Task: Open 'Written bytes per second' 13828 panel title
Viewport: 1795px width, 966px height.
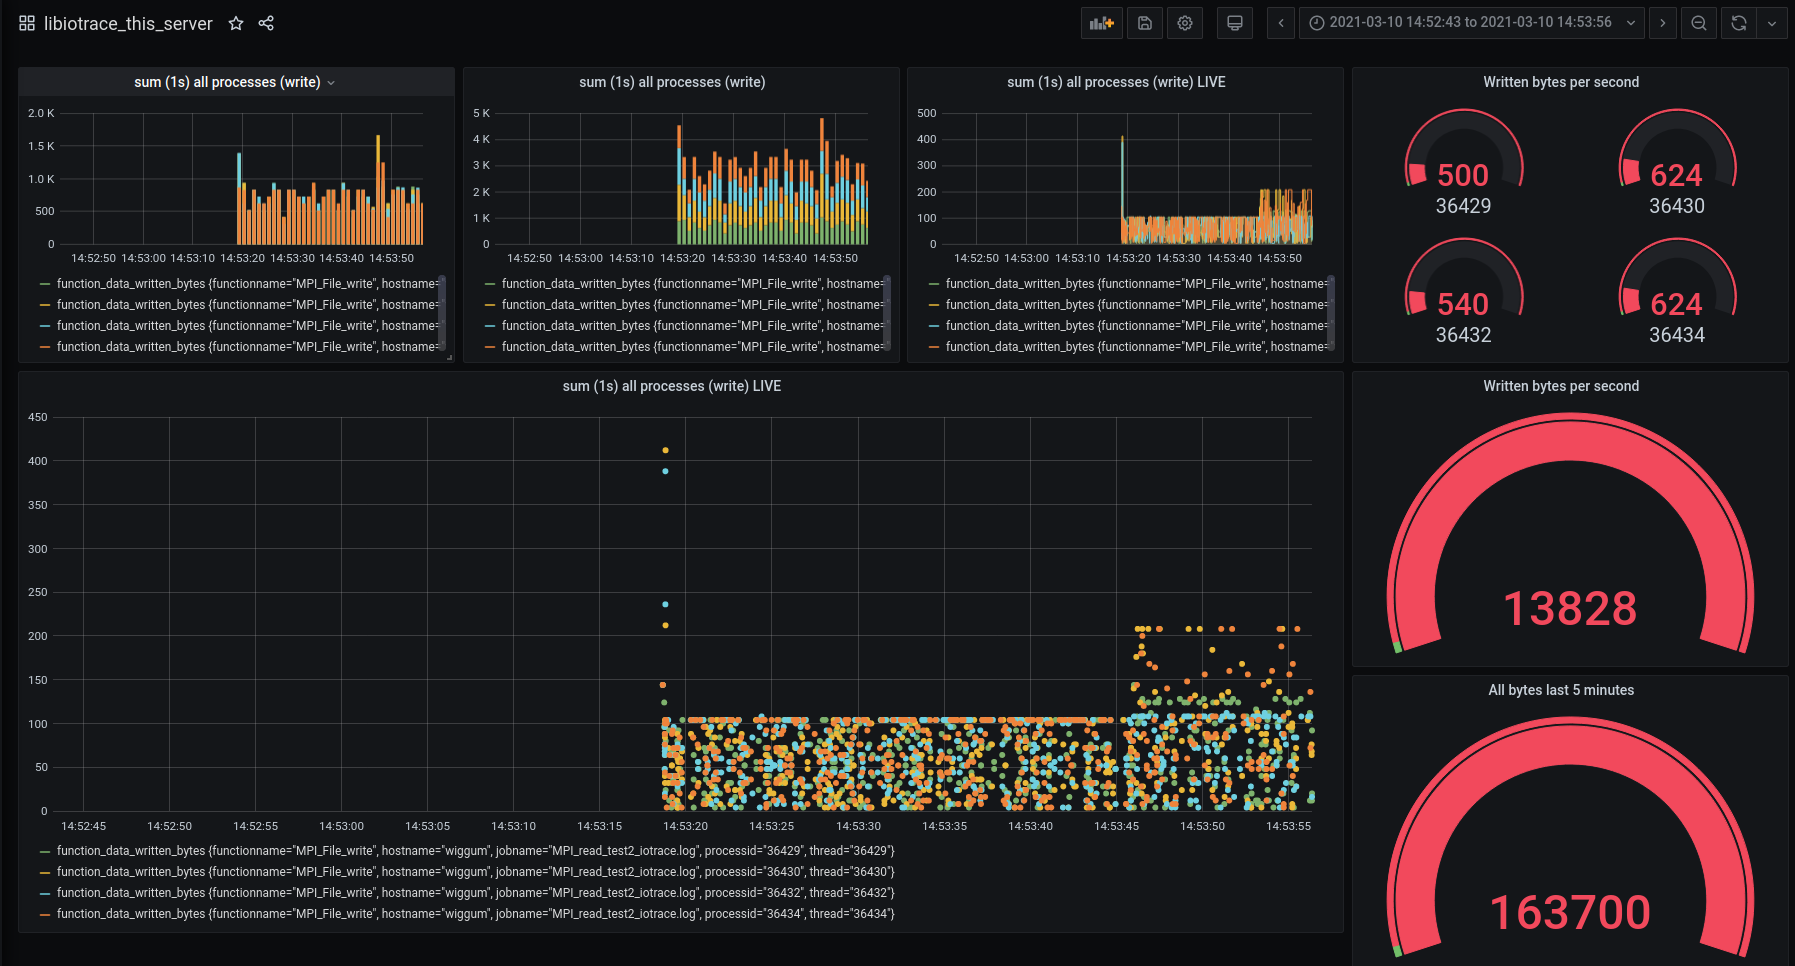Action: [1561, 386]
